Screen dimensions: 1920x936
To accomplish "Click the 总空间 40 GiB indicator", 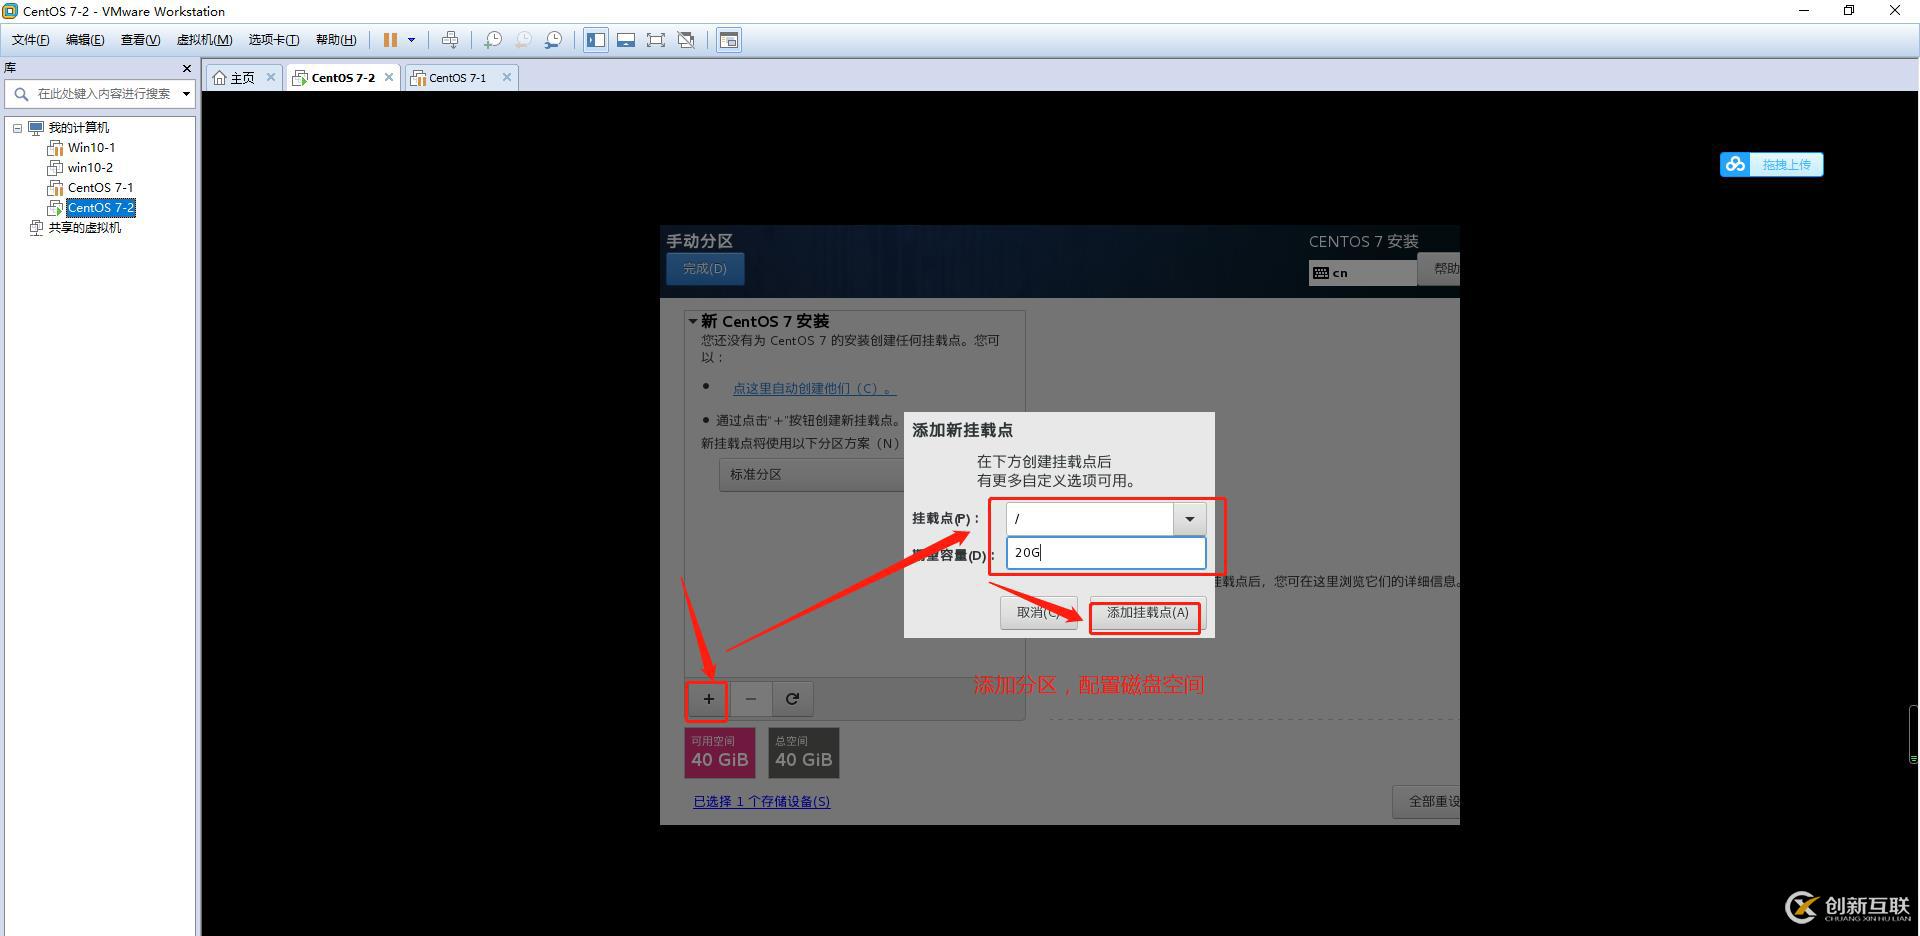I will 804,753.
